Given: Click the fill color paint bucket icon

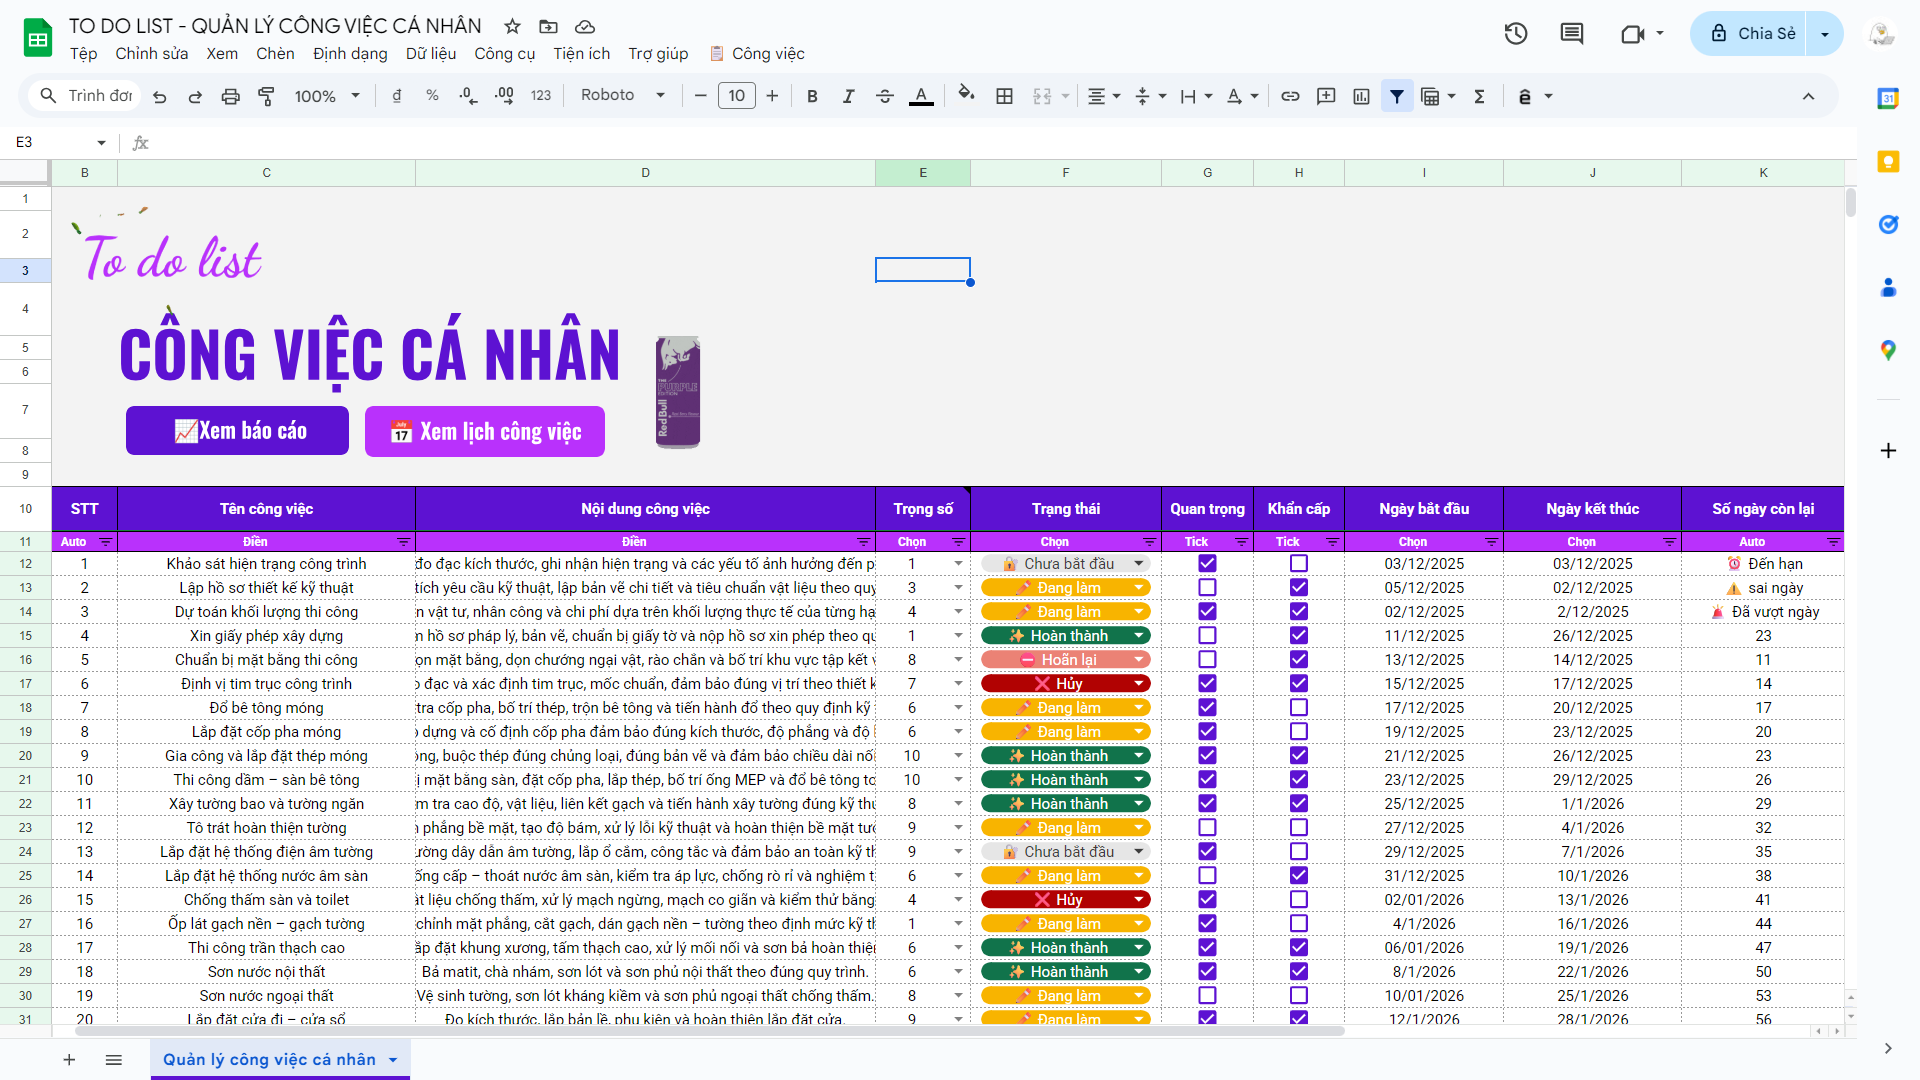Looking at the screenshot, I should (x=965, y=95).
